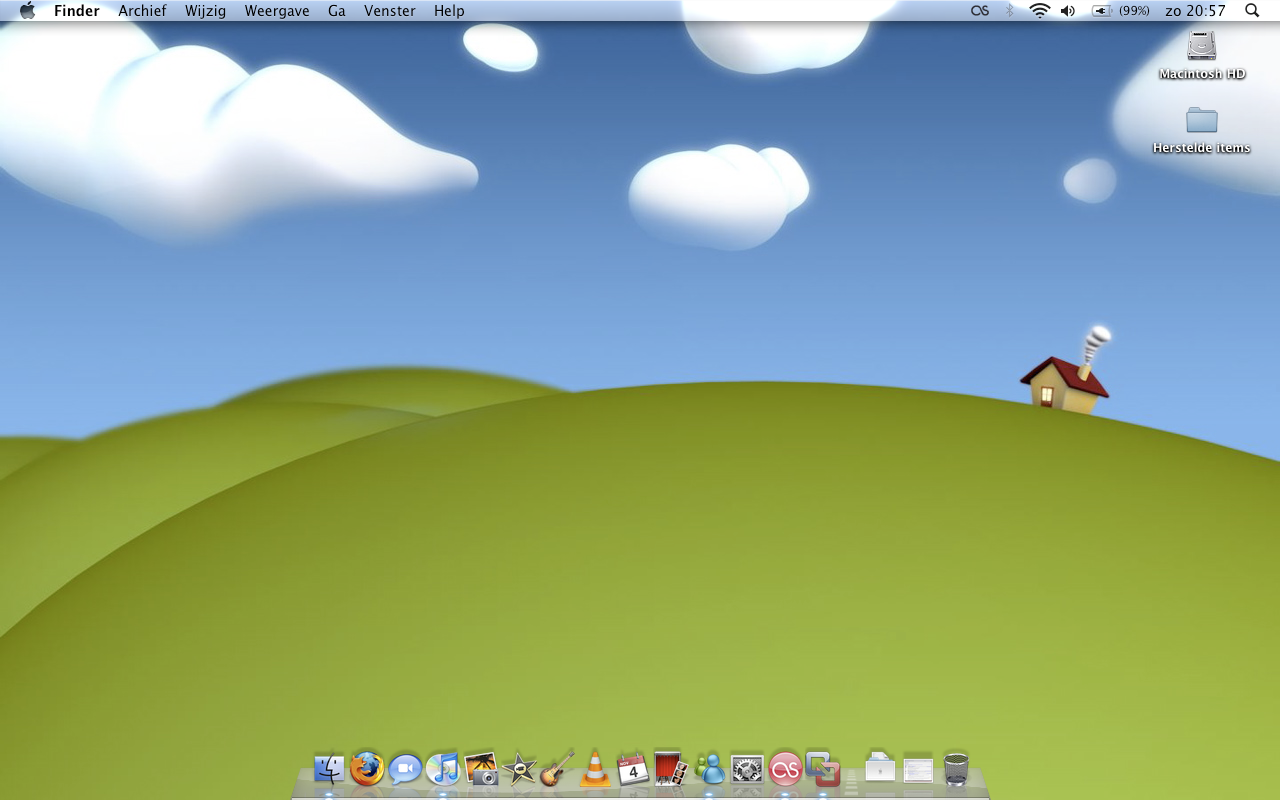Image resolution: width=1280 pixels, height=800 pixels.
Task: Open the Macintosh HD desktop icon
Action: pyautogui.click(x=1202, y=55)
